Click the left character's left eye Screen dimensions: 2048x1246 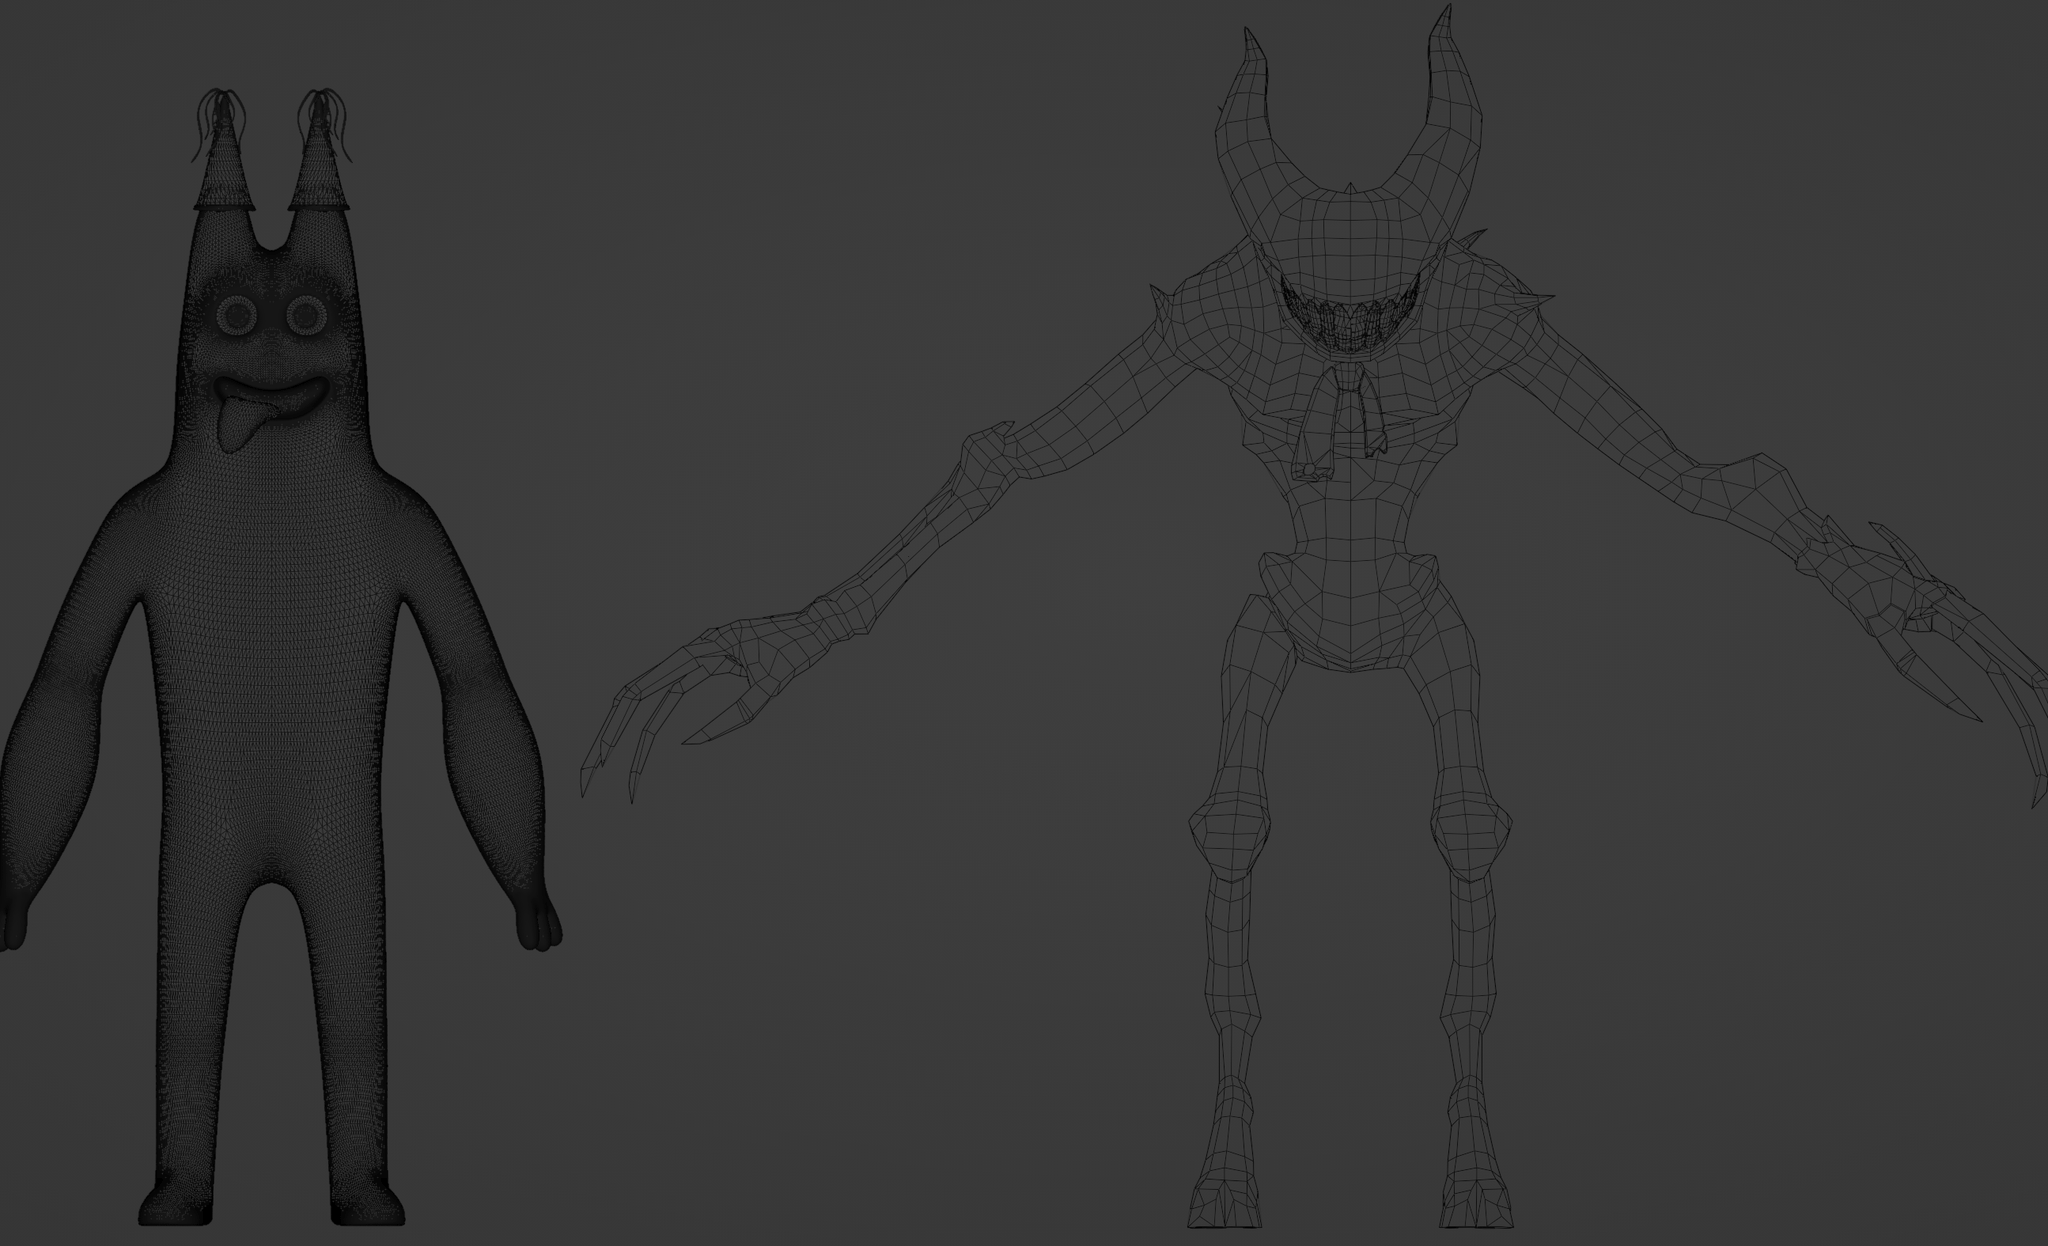point(238,316)
